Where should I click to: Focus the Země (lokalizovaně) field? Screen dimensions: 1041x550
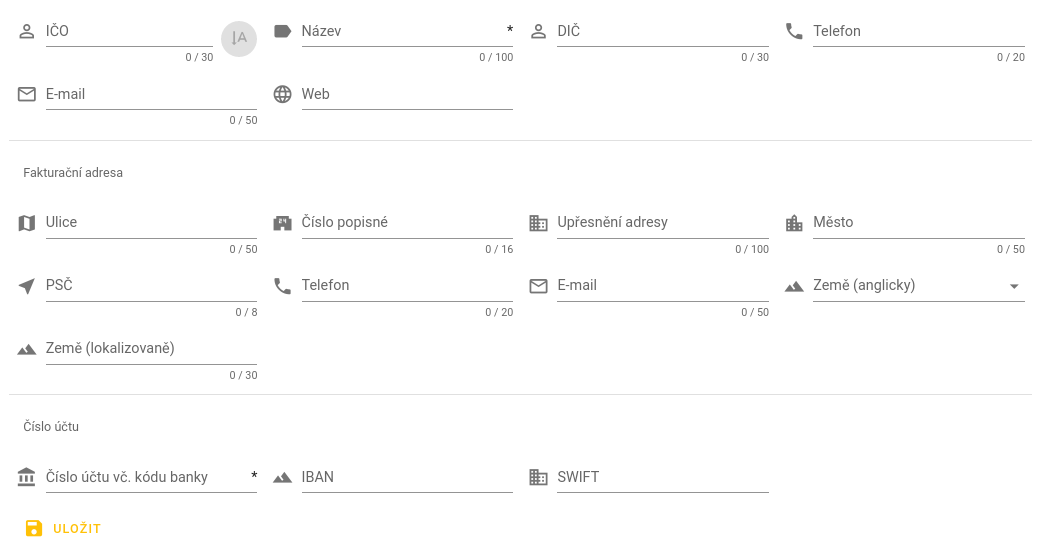(x=151, y=349)
